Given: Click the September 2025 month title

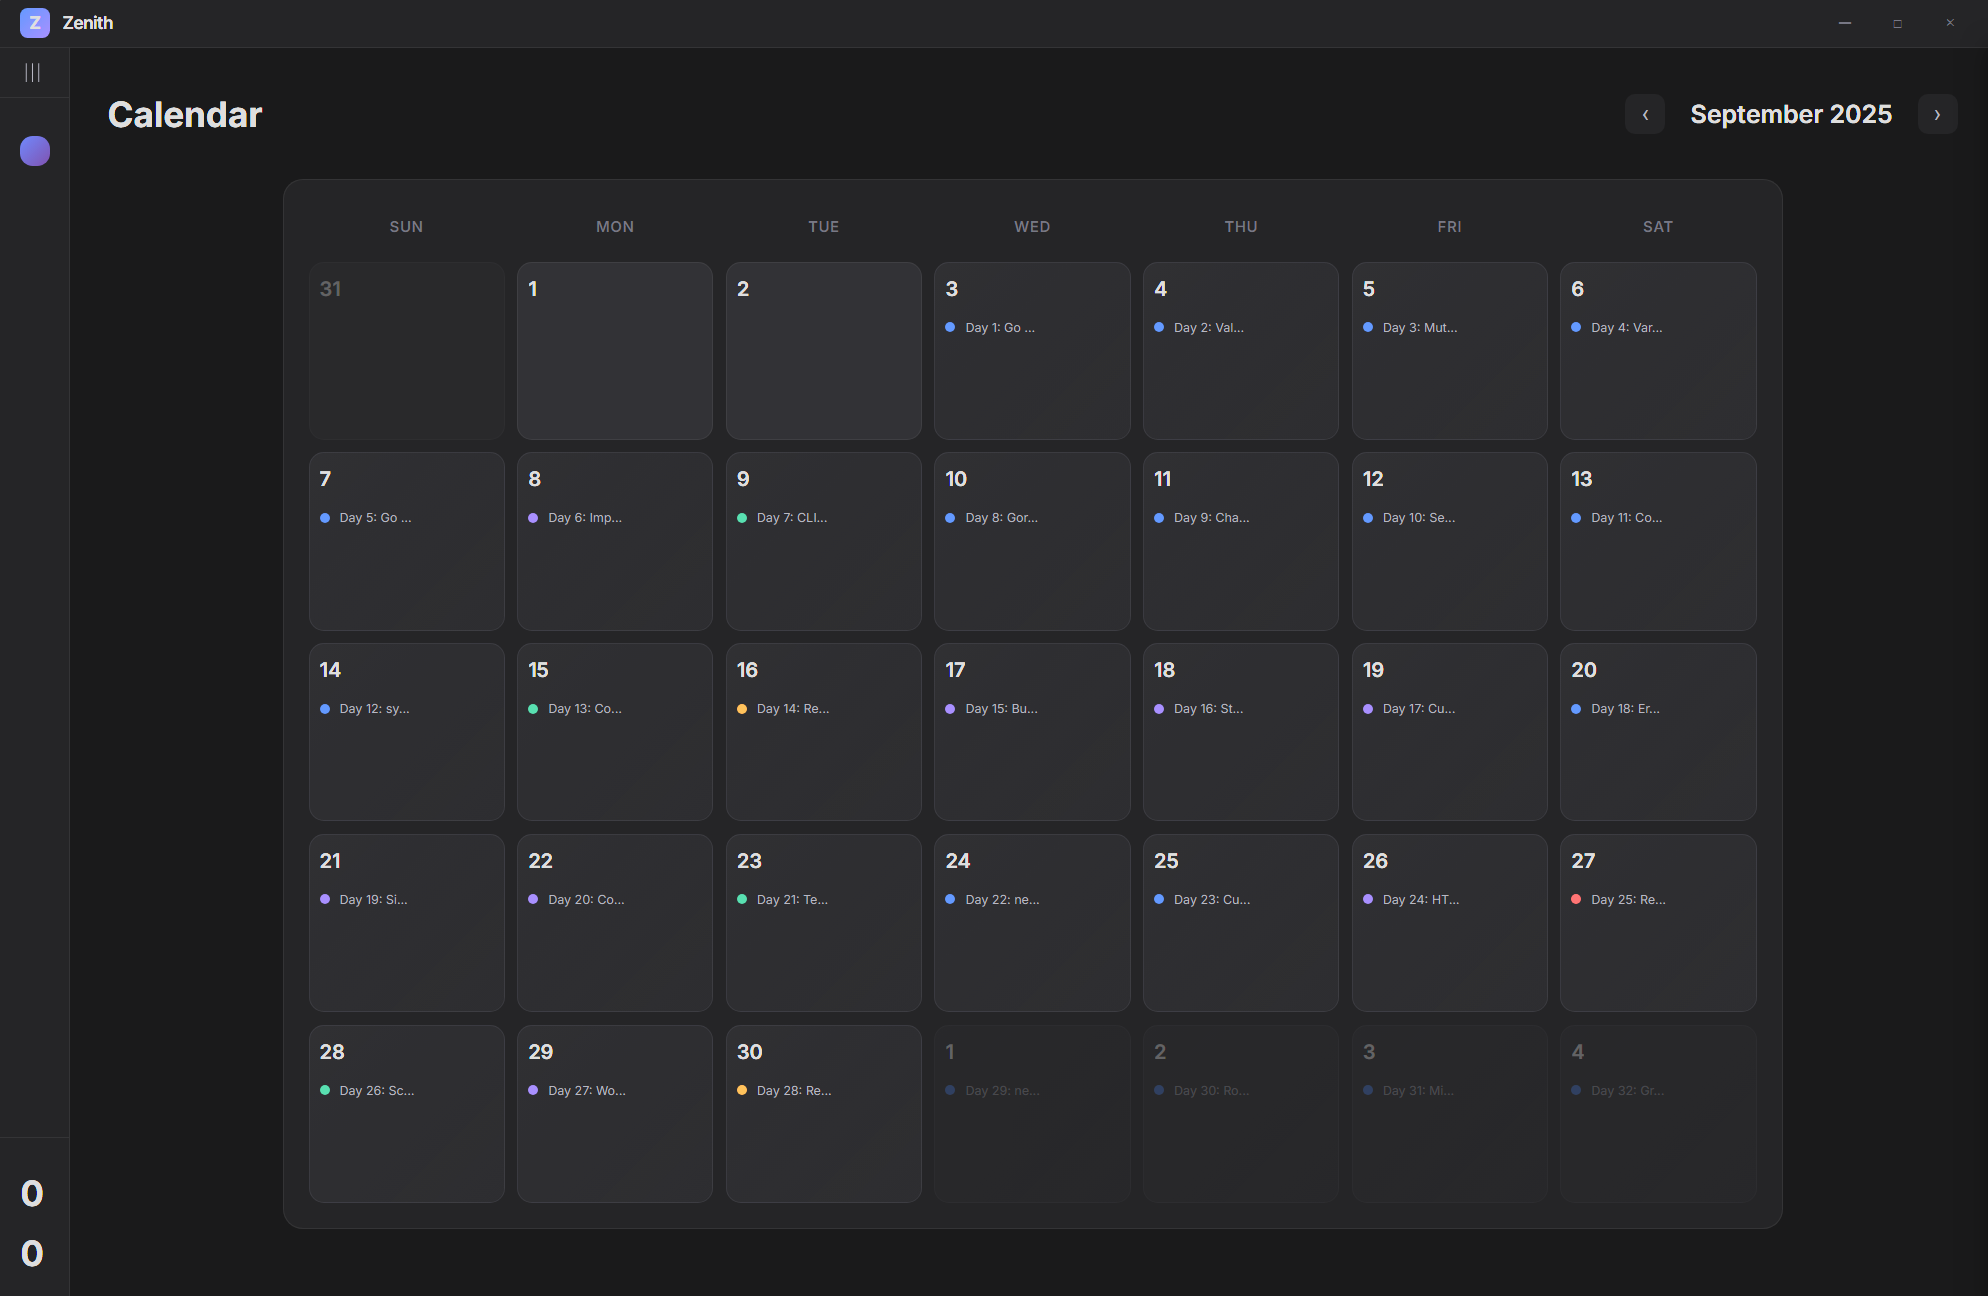Looking at the screenshot, I should pyautogui.click(x=1791, y=114).
